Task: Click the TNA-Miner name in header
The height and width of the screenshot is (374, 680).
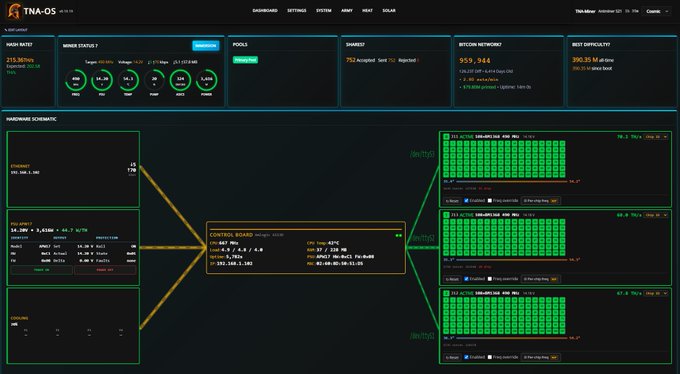Action: pyautogui.click(x=585, y=11)
